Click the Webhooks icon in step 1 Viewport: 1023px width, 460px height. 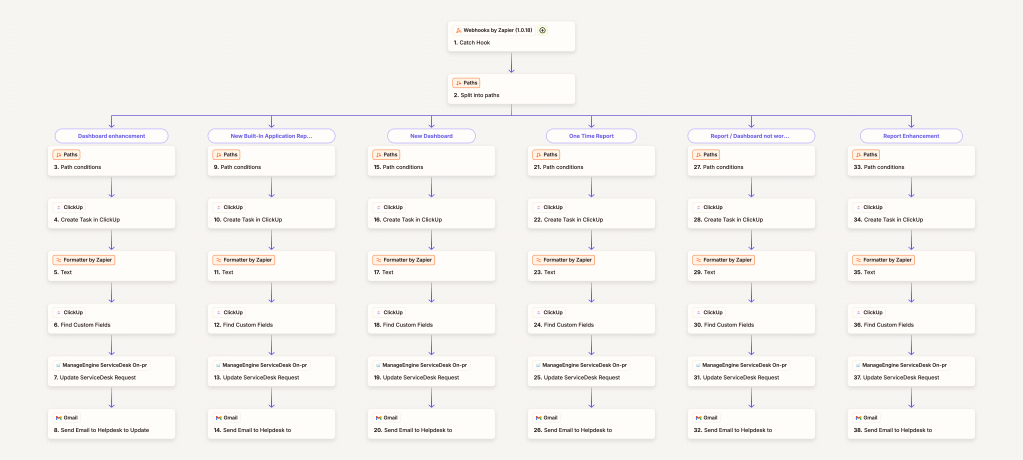(459, 30)
